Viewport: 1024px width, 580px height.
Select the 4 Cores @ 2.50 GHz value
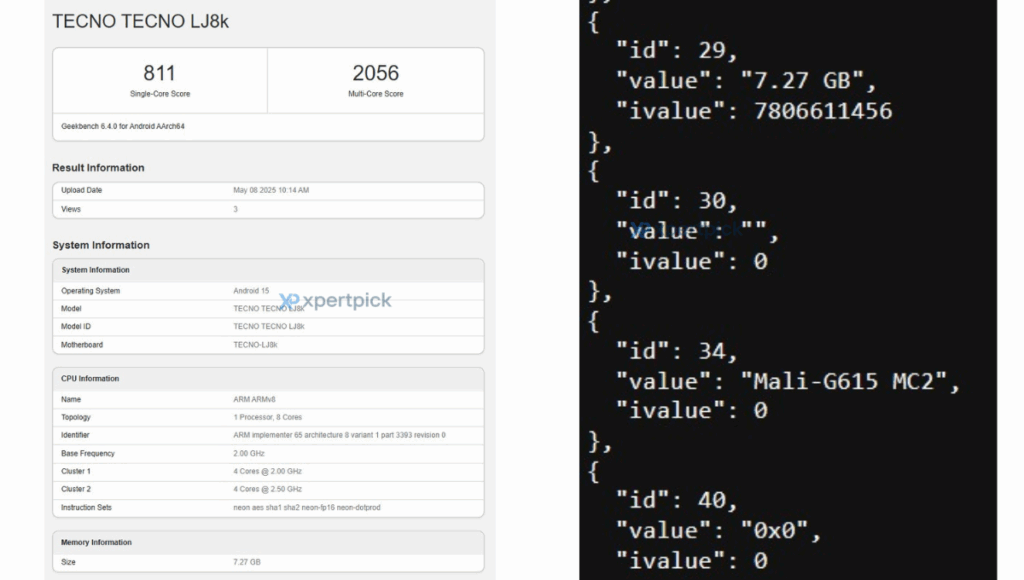(x=267, y=489)
